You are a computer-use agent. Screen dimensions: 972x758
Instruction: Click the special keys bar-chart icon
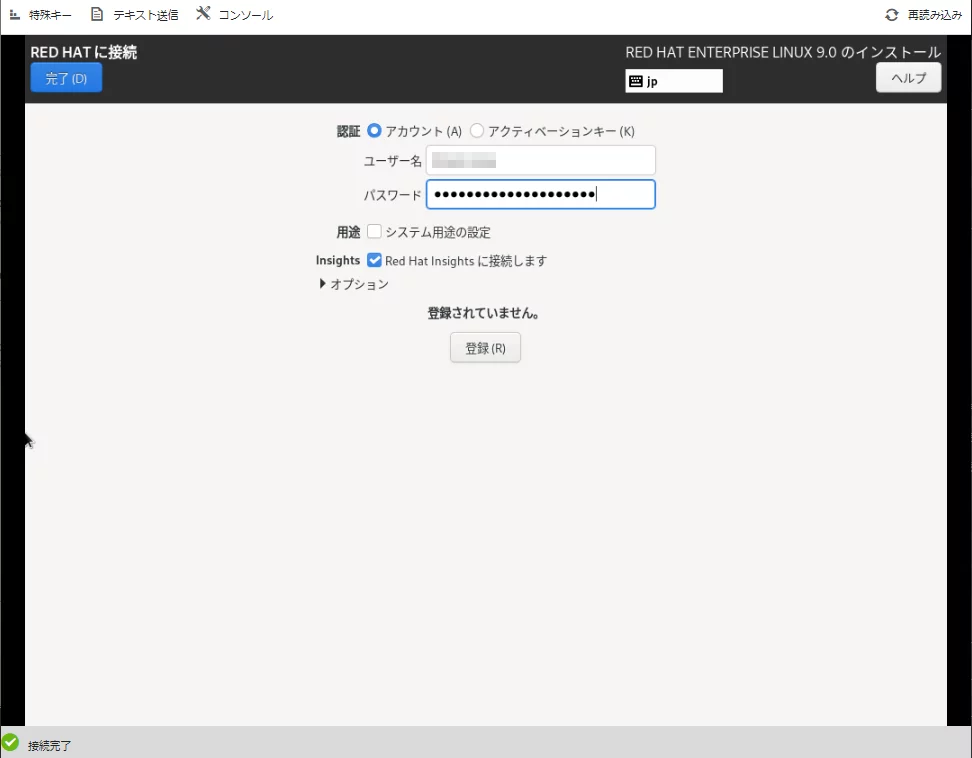[x=14, y=15]
